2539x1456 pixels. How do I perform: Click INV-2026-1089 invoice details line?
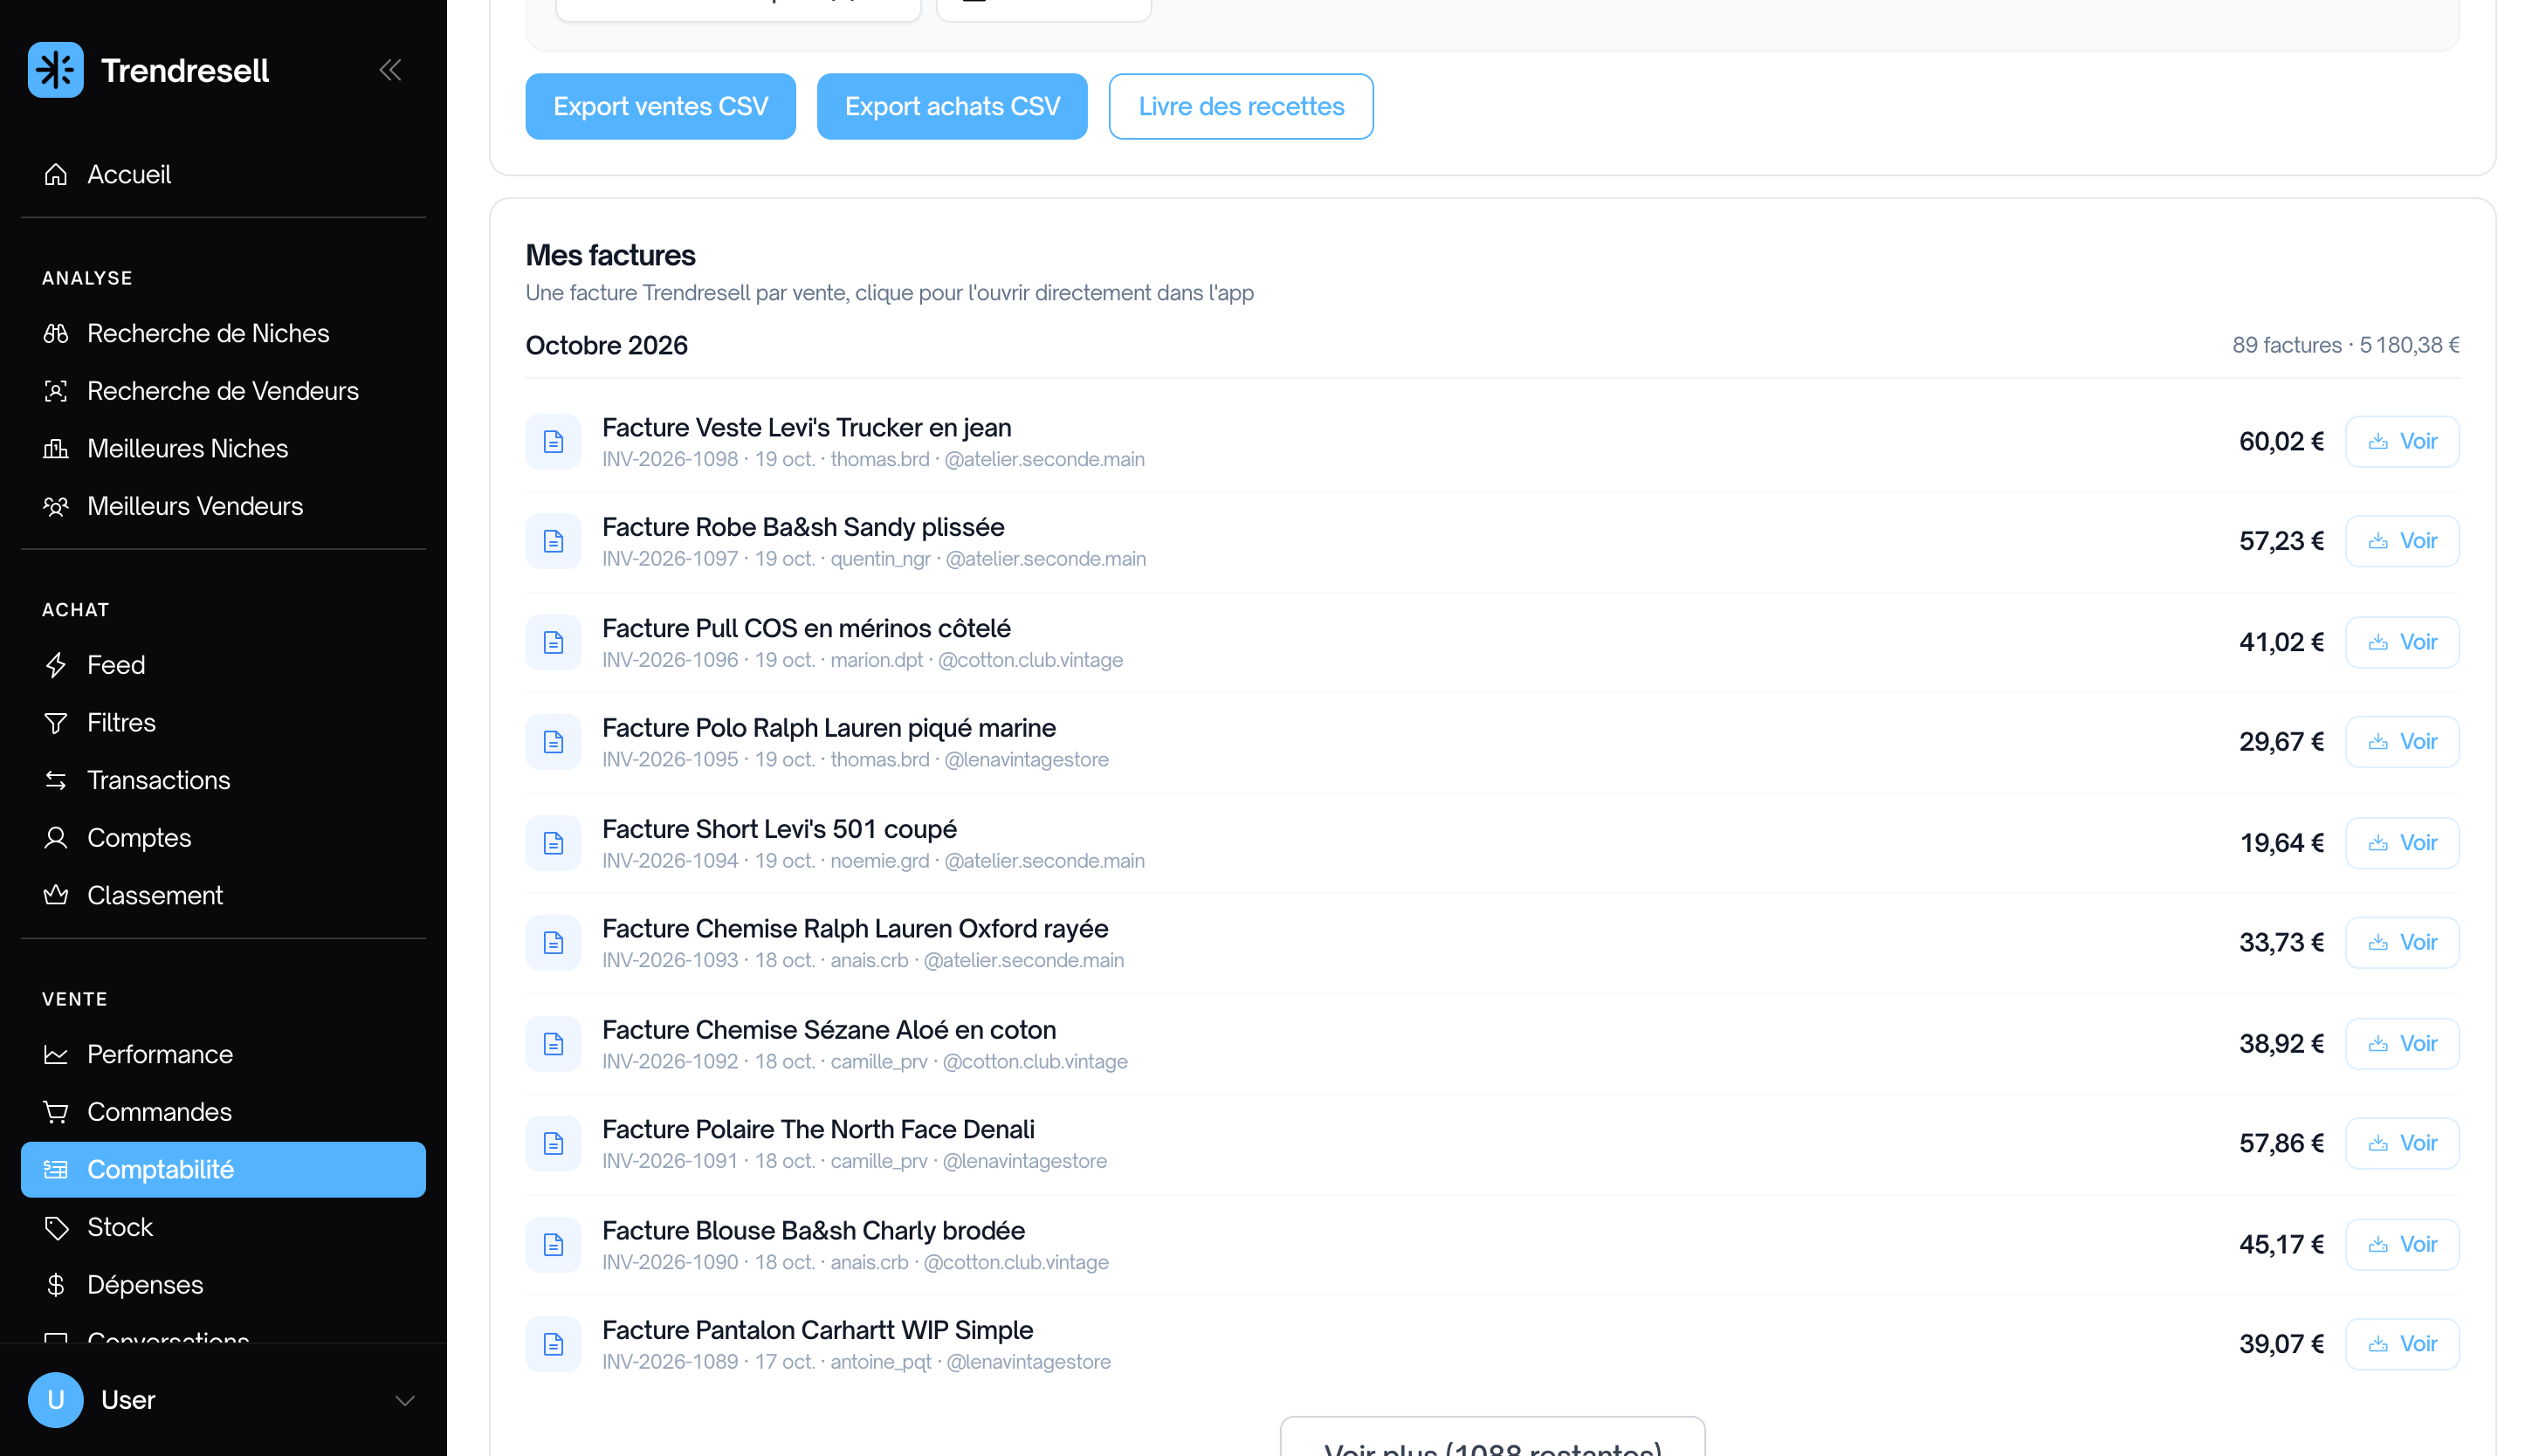(856, 1362)
